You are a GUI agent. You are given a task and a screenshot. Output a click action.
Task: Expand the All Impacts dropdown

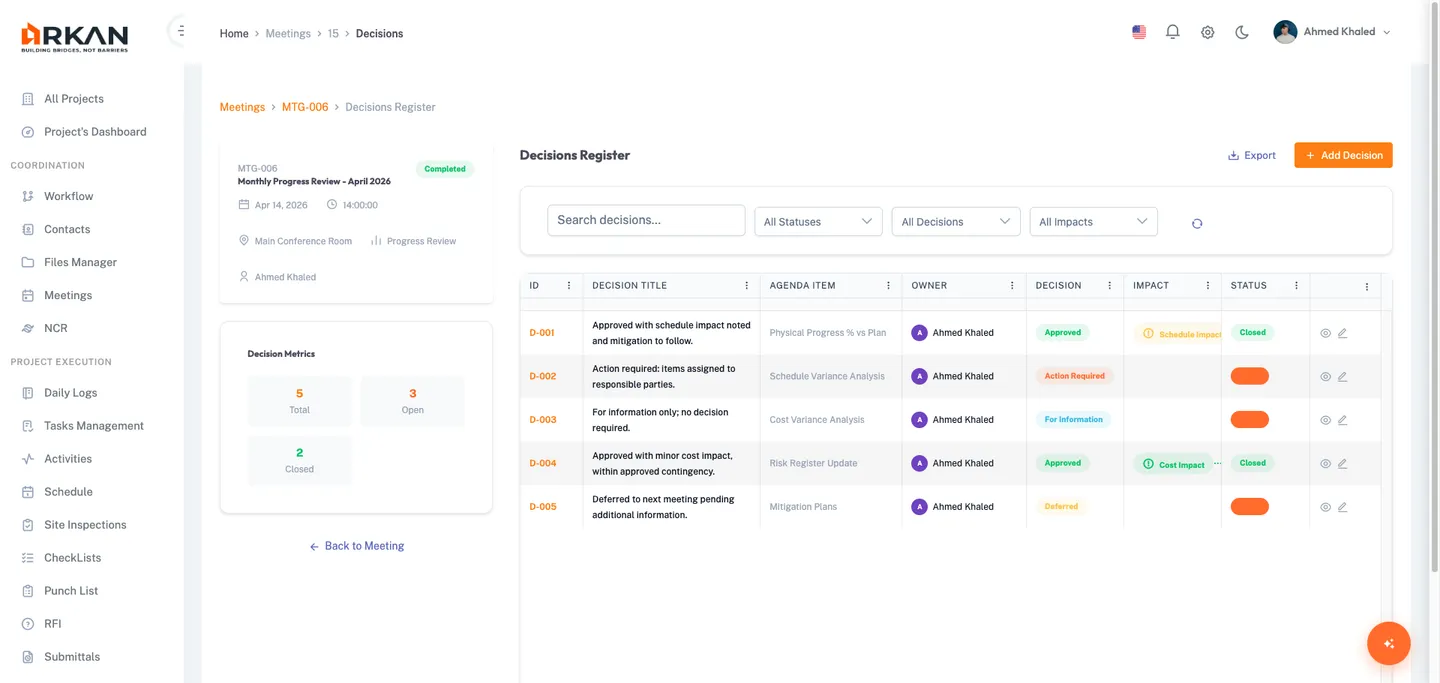[x=1093, y=222]
